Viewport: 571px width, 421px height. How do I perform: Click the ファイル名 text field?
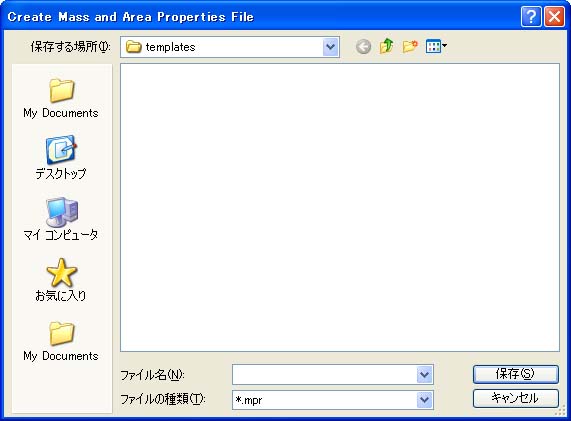tap(324, 374)
